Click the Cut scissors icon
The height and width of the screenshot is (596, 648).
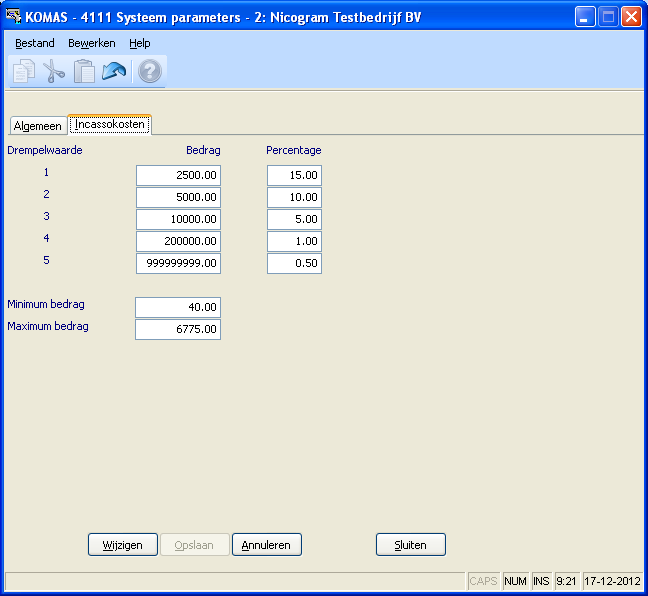click(54, 71)
